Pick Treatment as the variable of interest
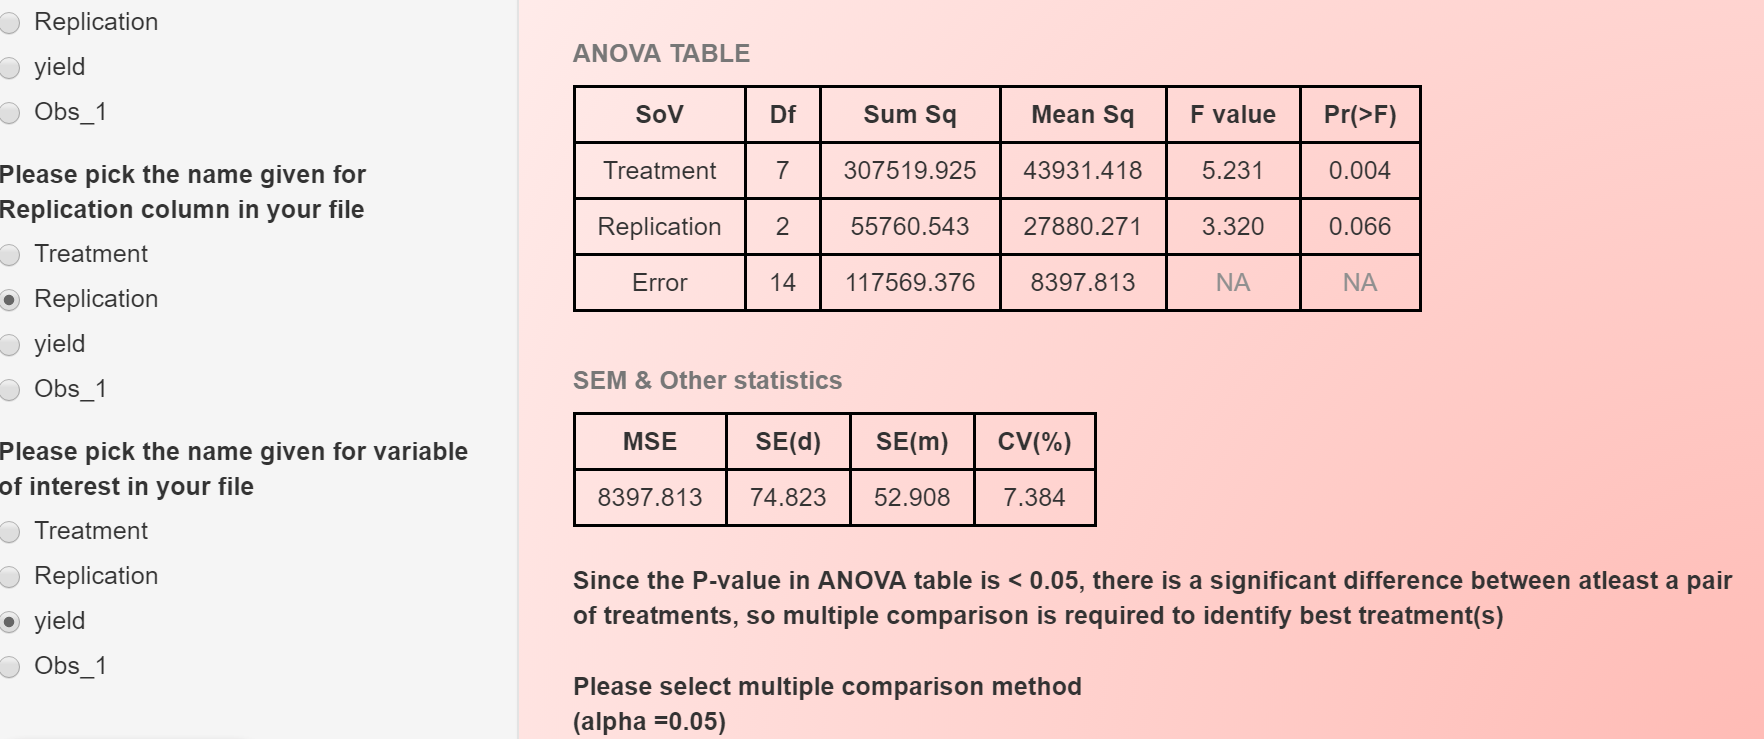This screenshot has width=1764, height=739. pos(10,532)
